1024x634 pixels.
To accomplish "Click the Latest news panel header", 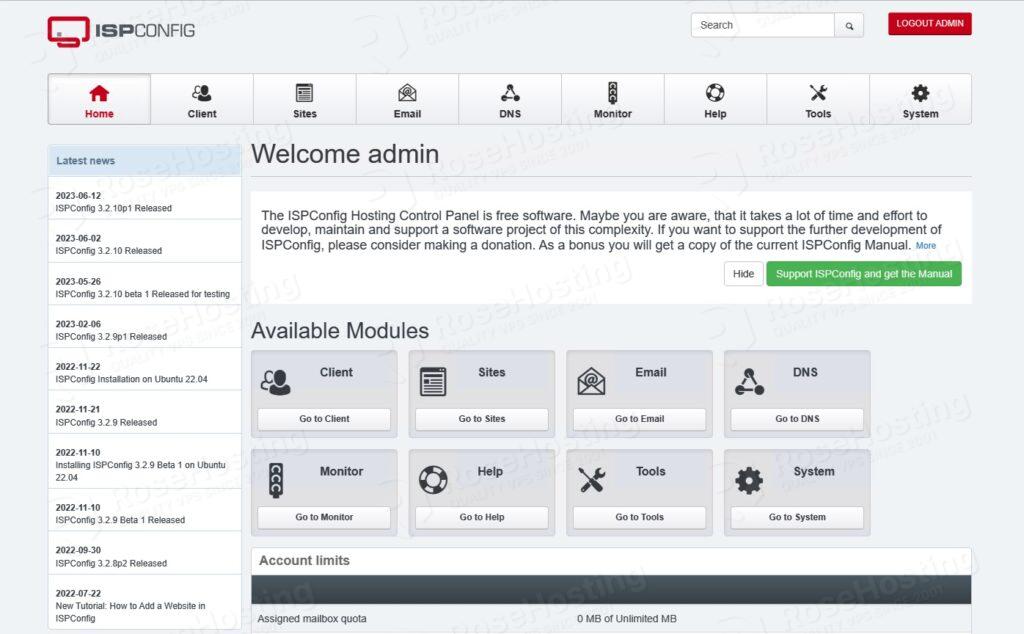I will click(144, 161).
